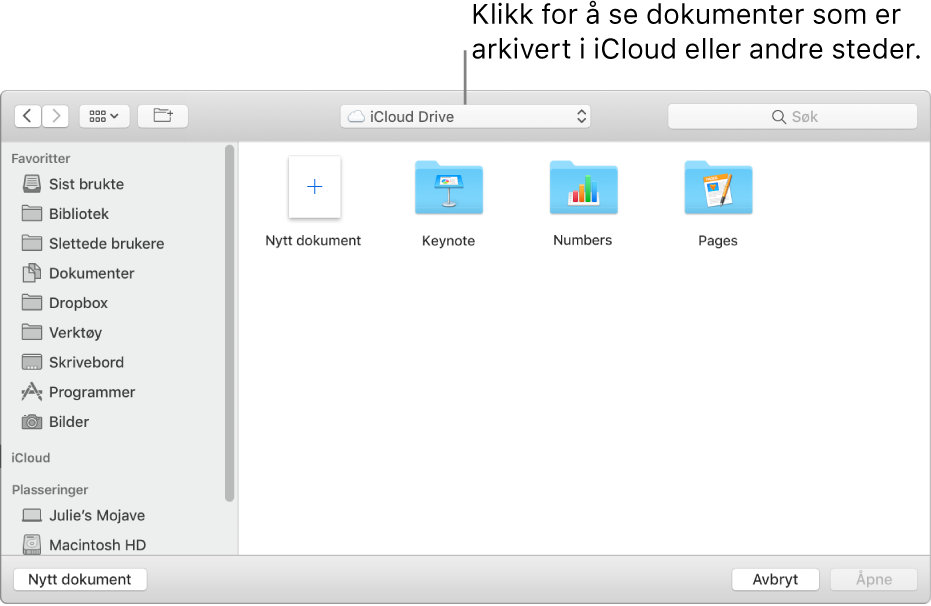
Task: Click the Sist brukte tray icon
Action: tap(32, 184)
